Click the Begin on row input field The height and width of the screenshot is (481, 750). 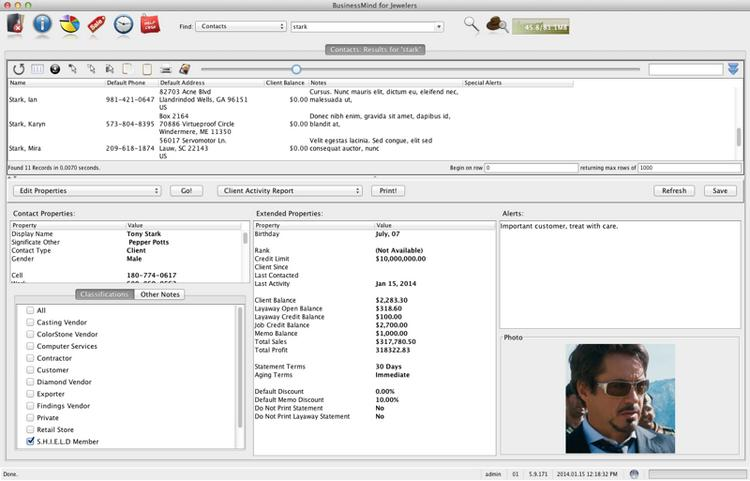point(531,168)
